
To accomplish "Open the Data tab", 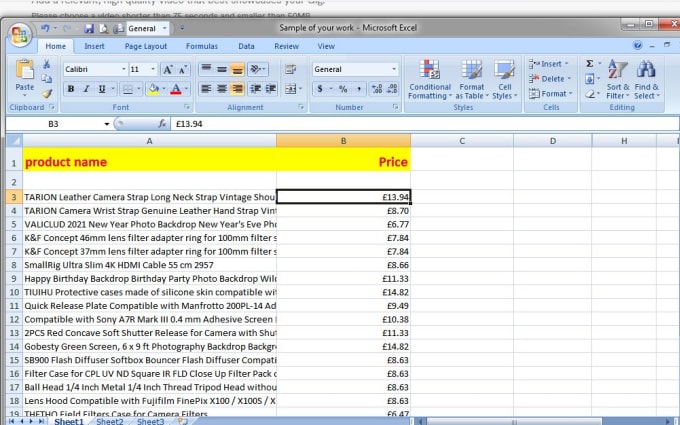I will (246, 46).
